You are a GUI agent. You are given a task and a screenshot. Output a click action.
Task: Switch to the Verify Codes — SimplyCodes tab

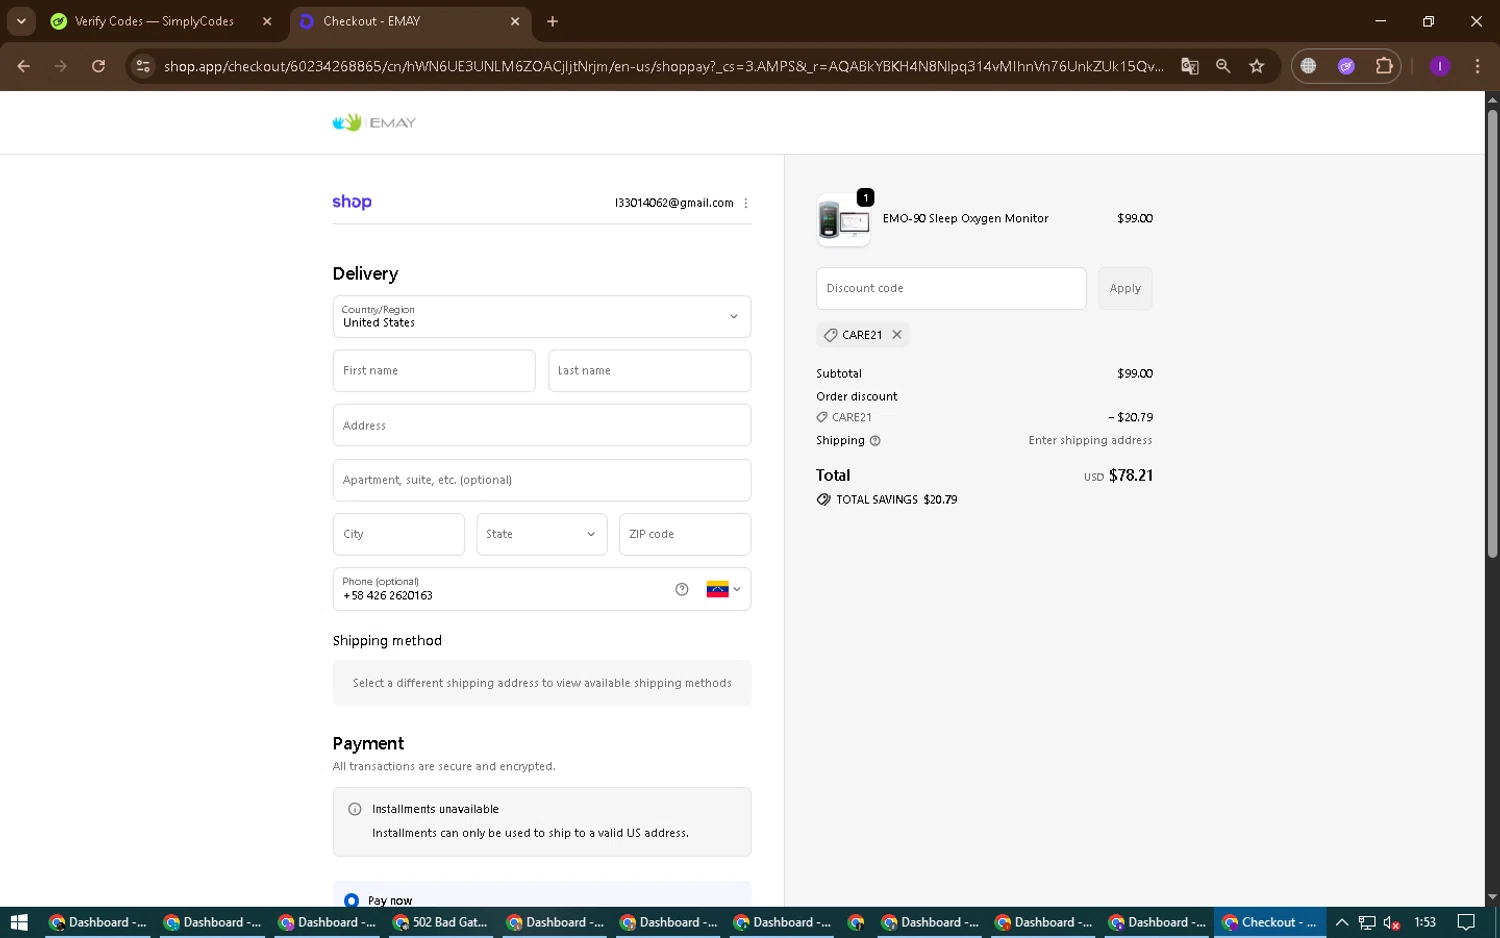click(x=154, y=21)
